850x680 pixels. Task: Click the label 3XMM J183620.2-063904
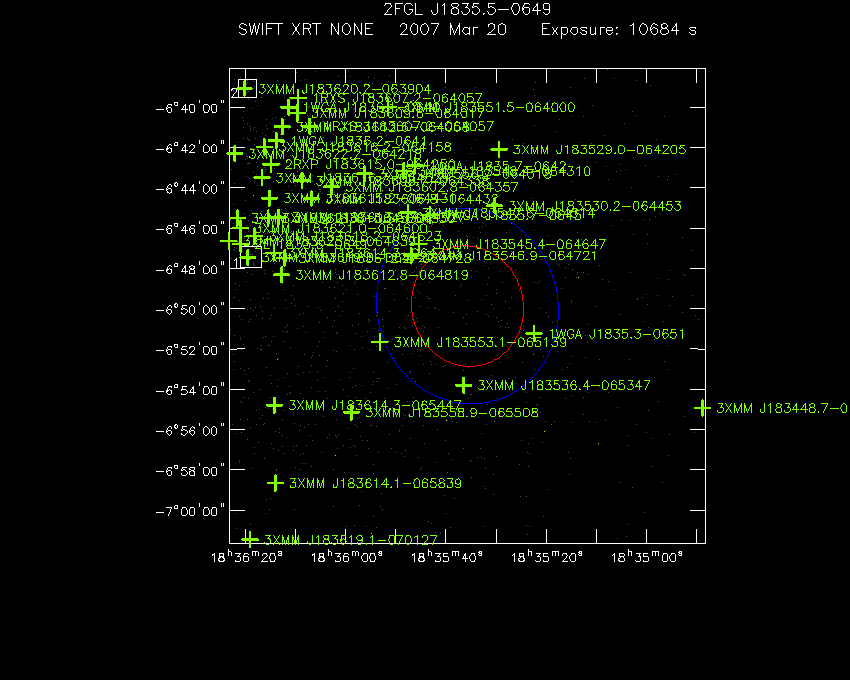point(345,89)
